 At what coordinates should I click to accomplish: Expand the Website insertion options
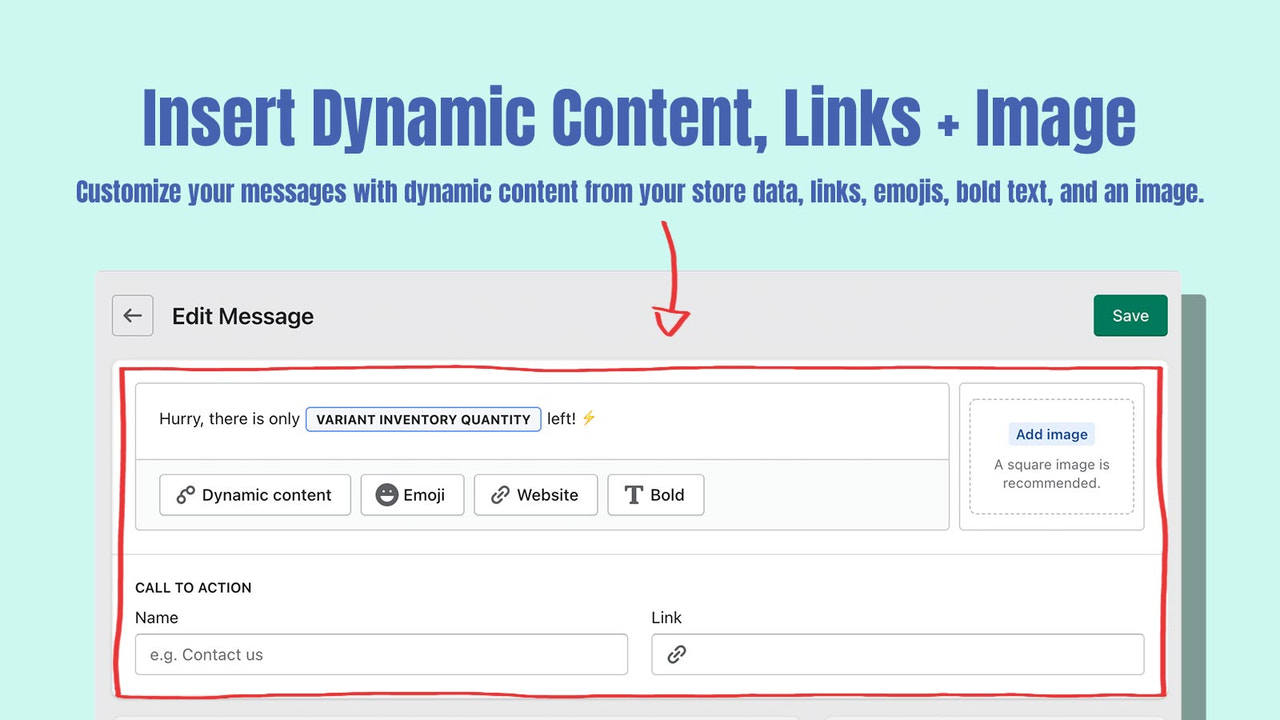pyautogui.click(x=535, y=494)
